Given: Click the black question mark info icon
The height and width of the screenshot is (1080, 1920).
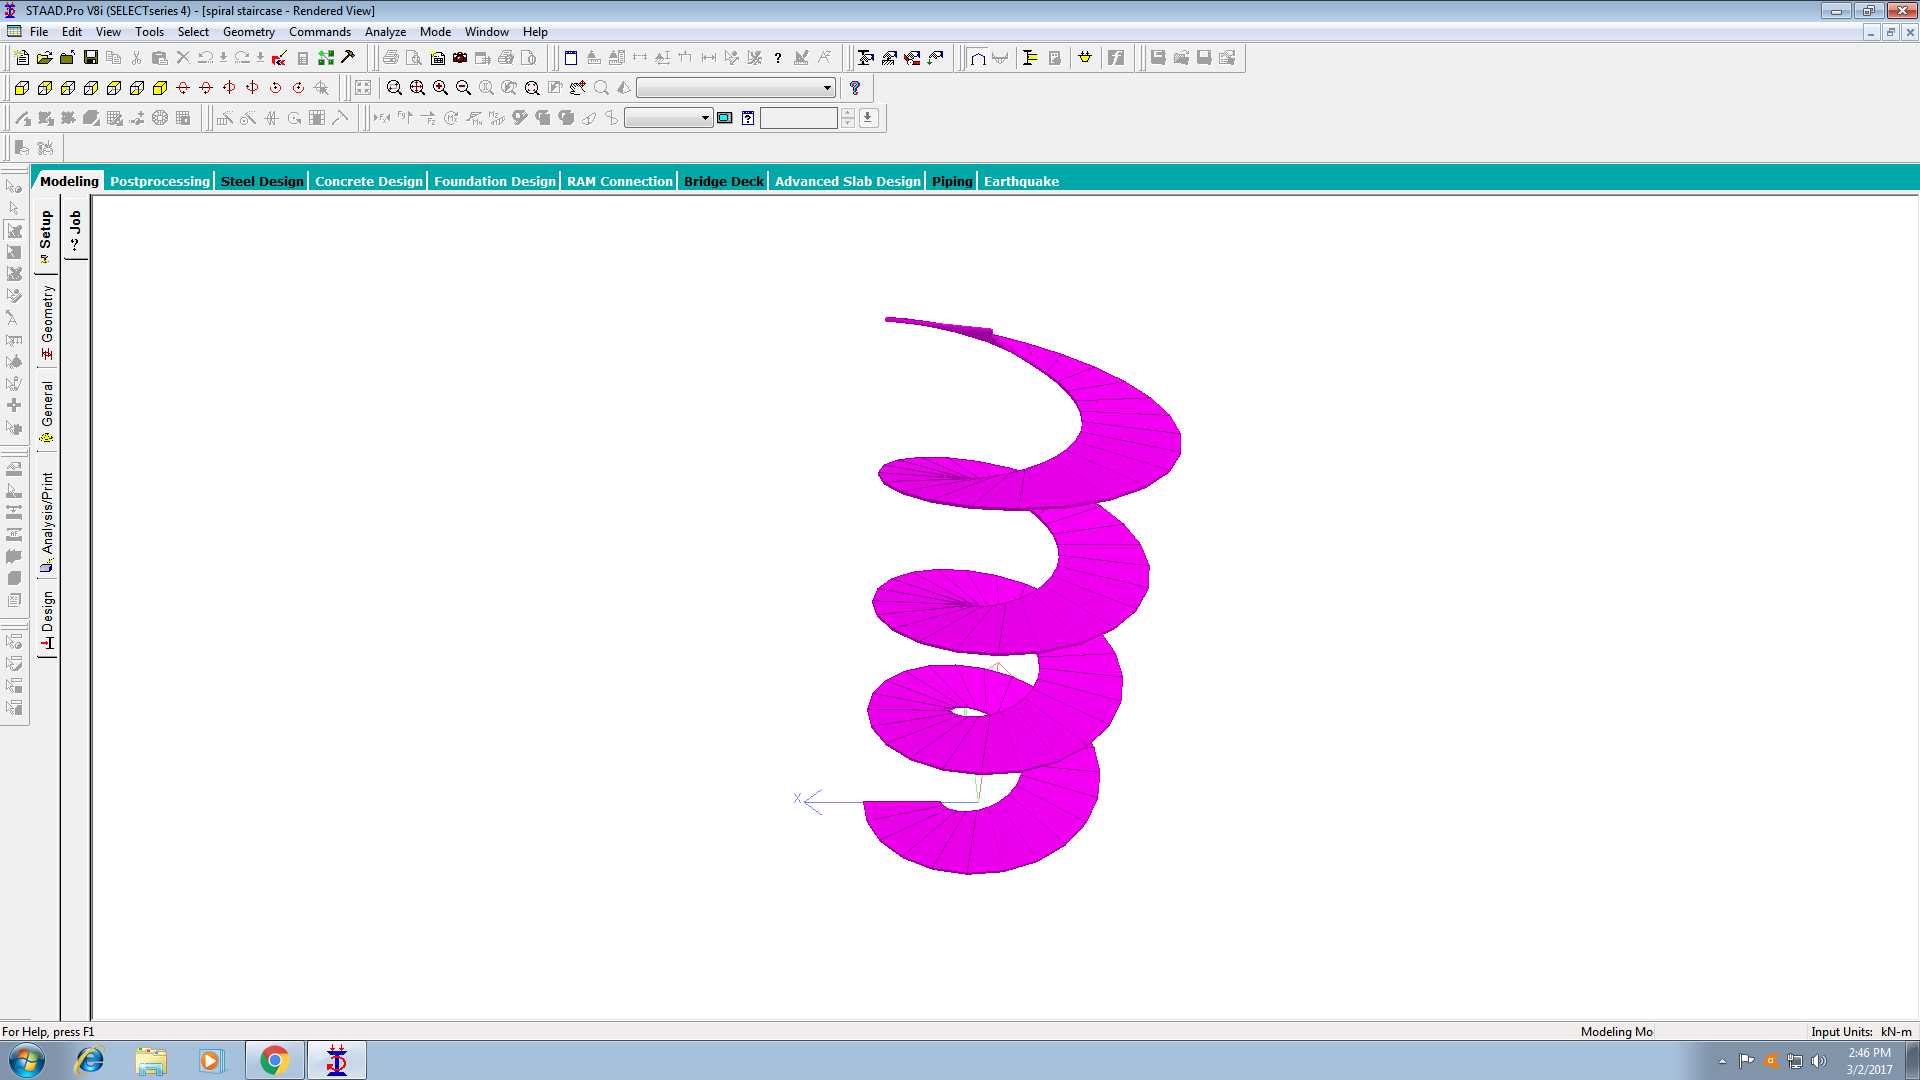Looking at the screenshot, I should [x=778, y=58].
